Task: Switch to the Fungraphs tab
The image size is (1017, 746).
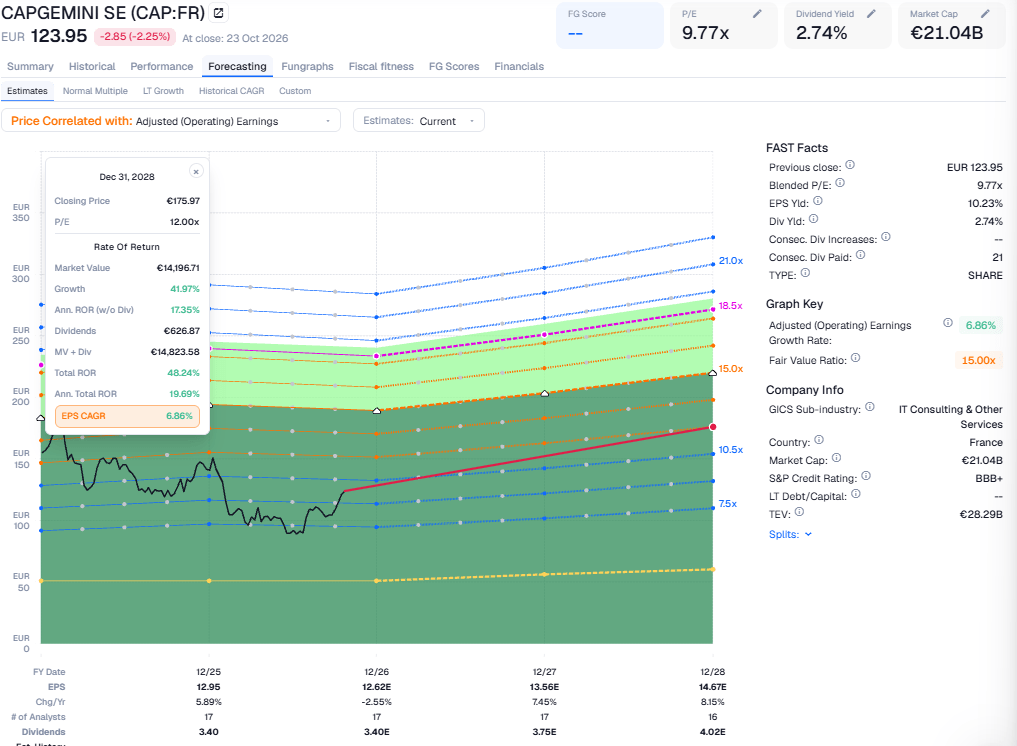Action: point(307,66)
